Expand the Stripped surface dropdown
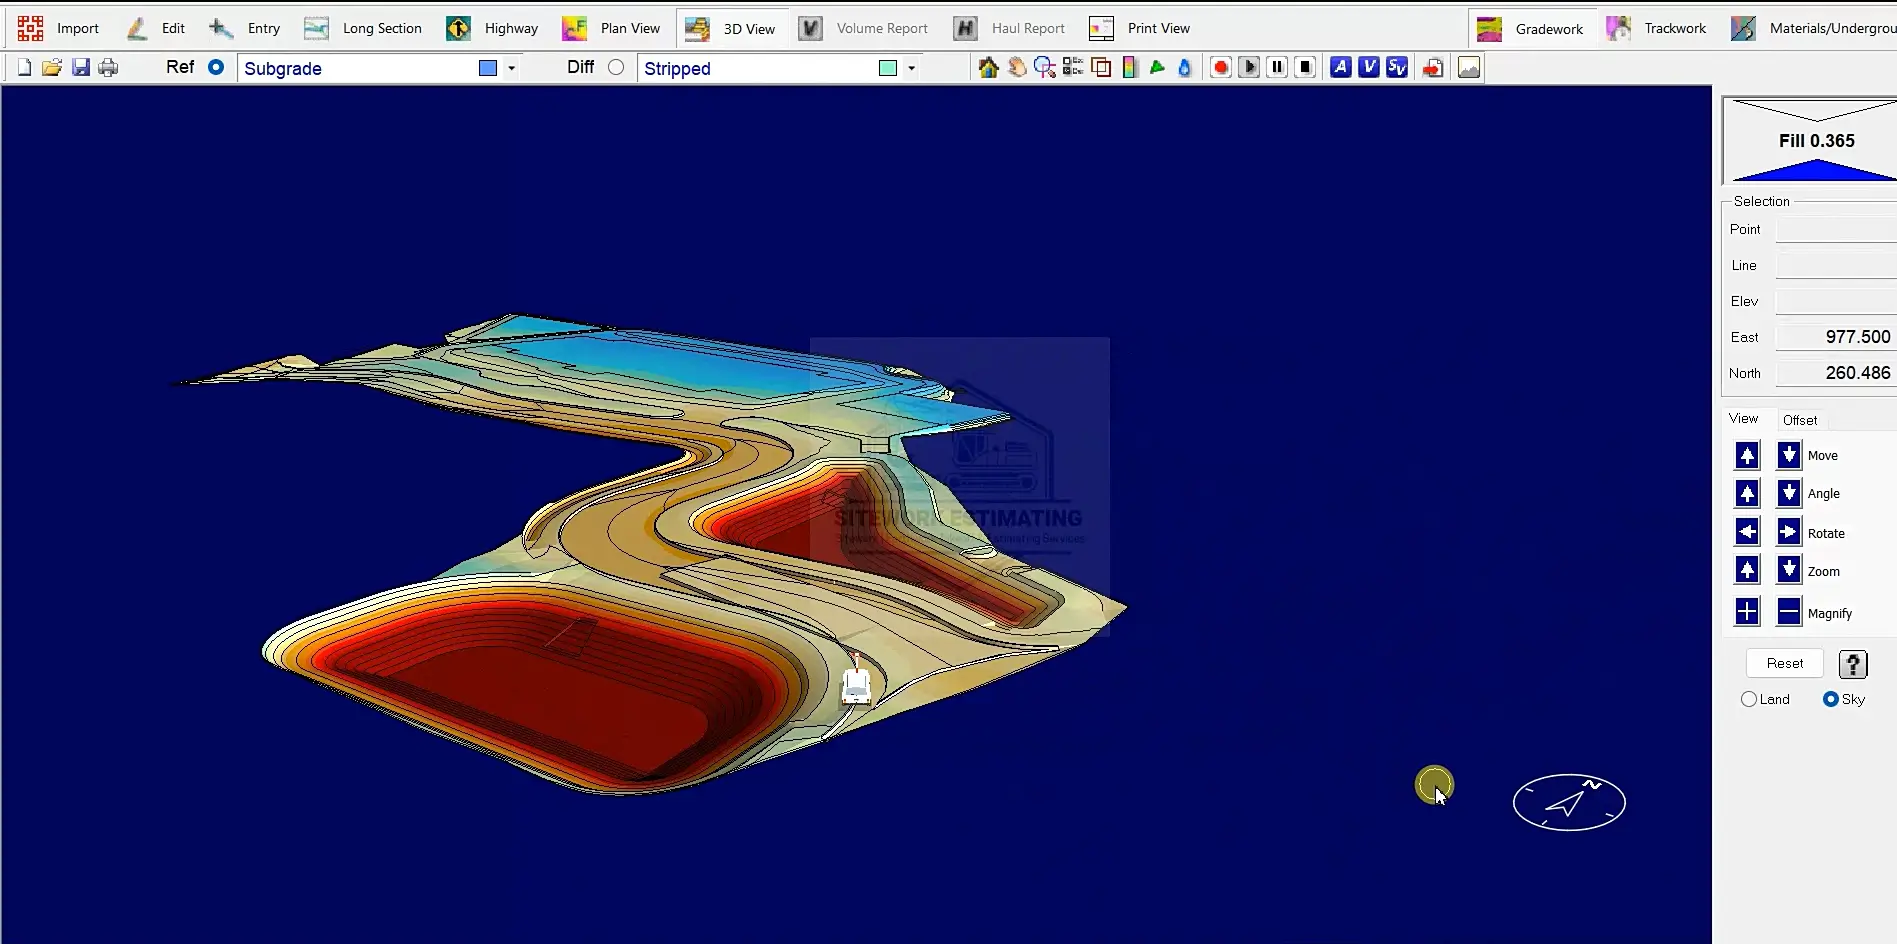This screenshot has width=1897, height=944. [911, 68]
